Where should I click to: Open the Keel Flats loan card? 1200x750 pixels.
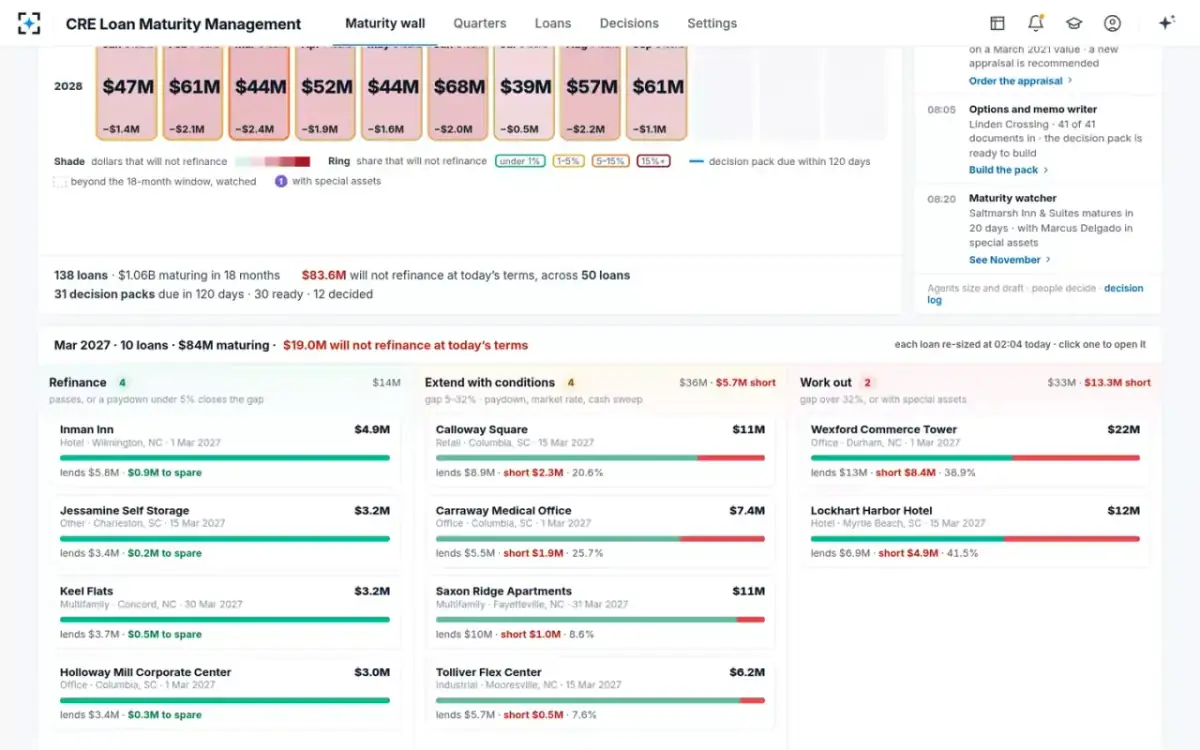(x=225, y=612)
